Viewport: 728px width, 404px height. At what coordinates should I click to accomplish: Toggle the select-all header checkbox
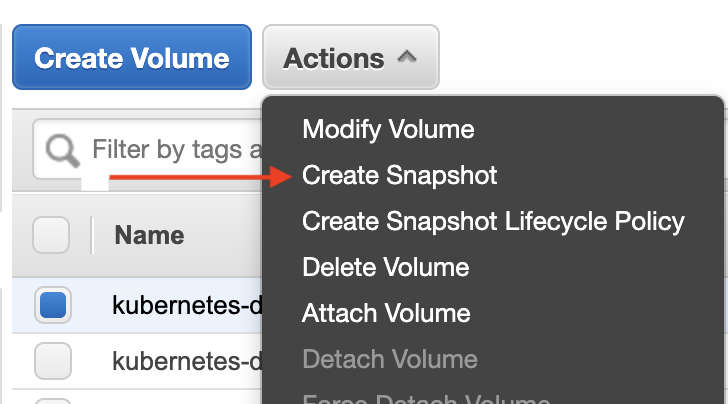[51, 235]
